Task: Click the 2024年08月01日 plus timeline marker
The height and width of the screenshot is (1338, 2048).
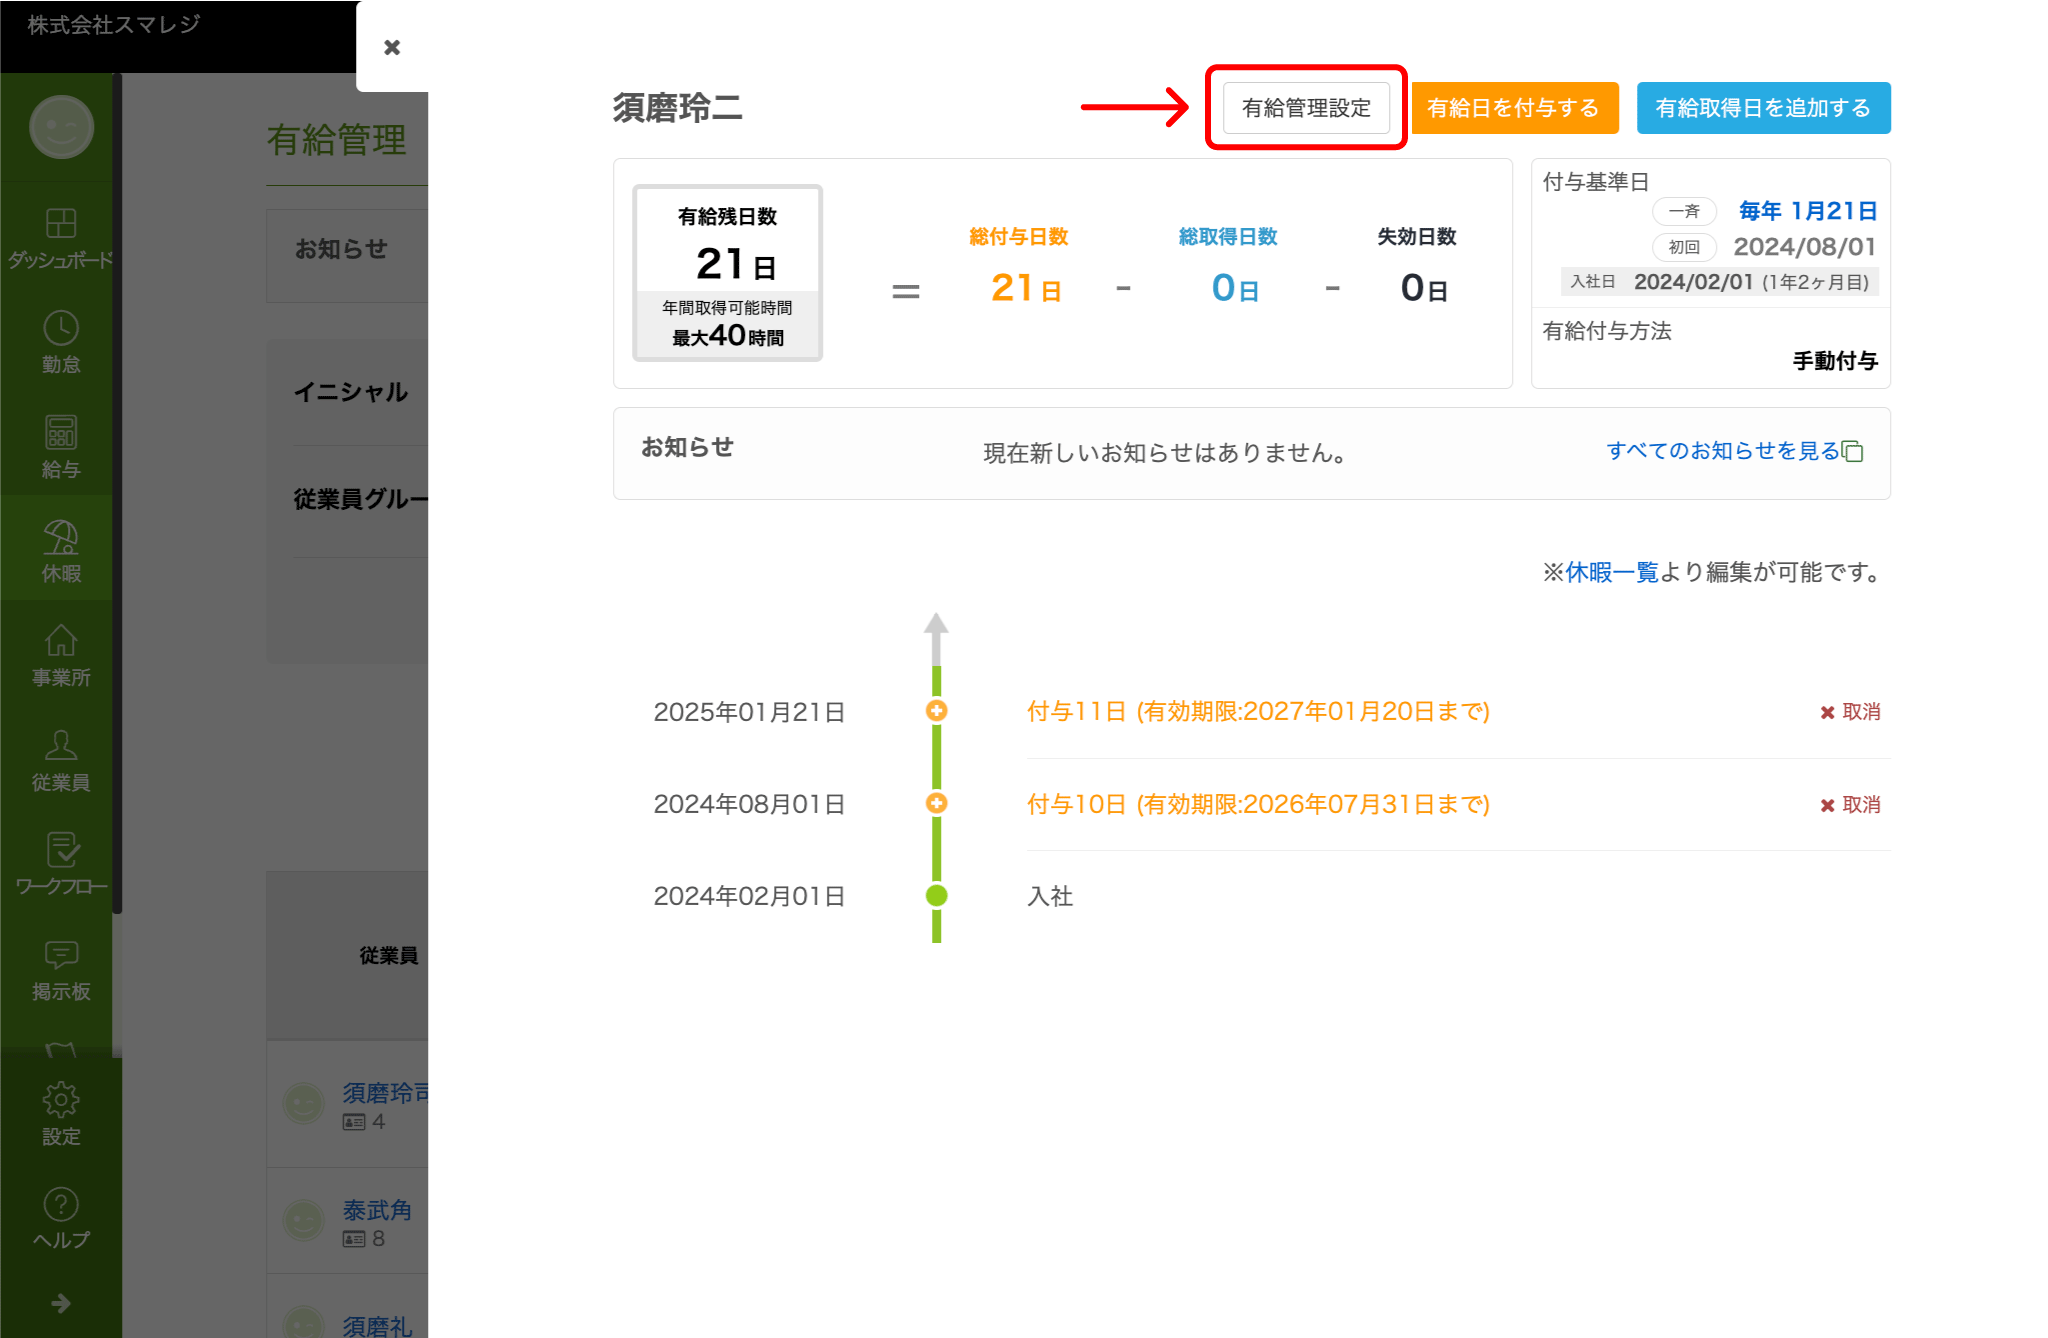Action: 936,804
